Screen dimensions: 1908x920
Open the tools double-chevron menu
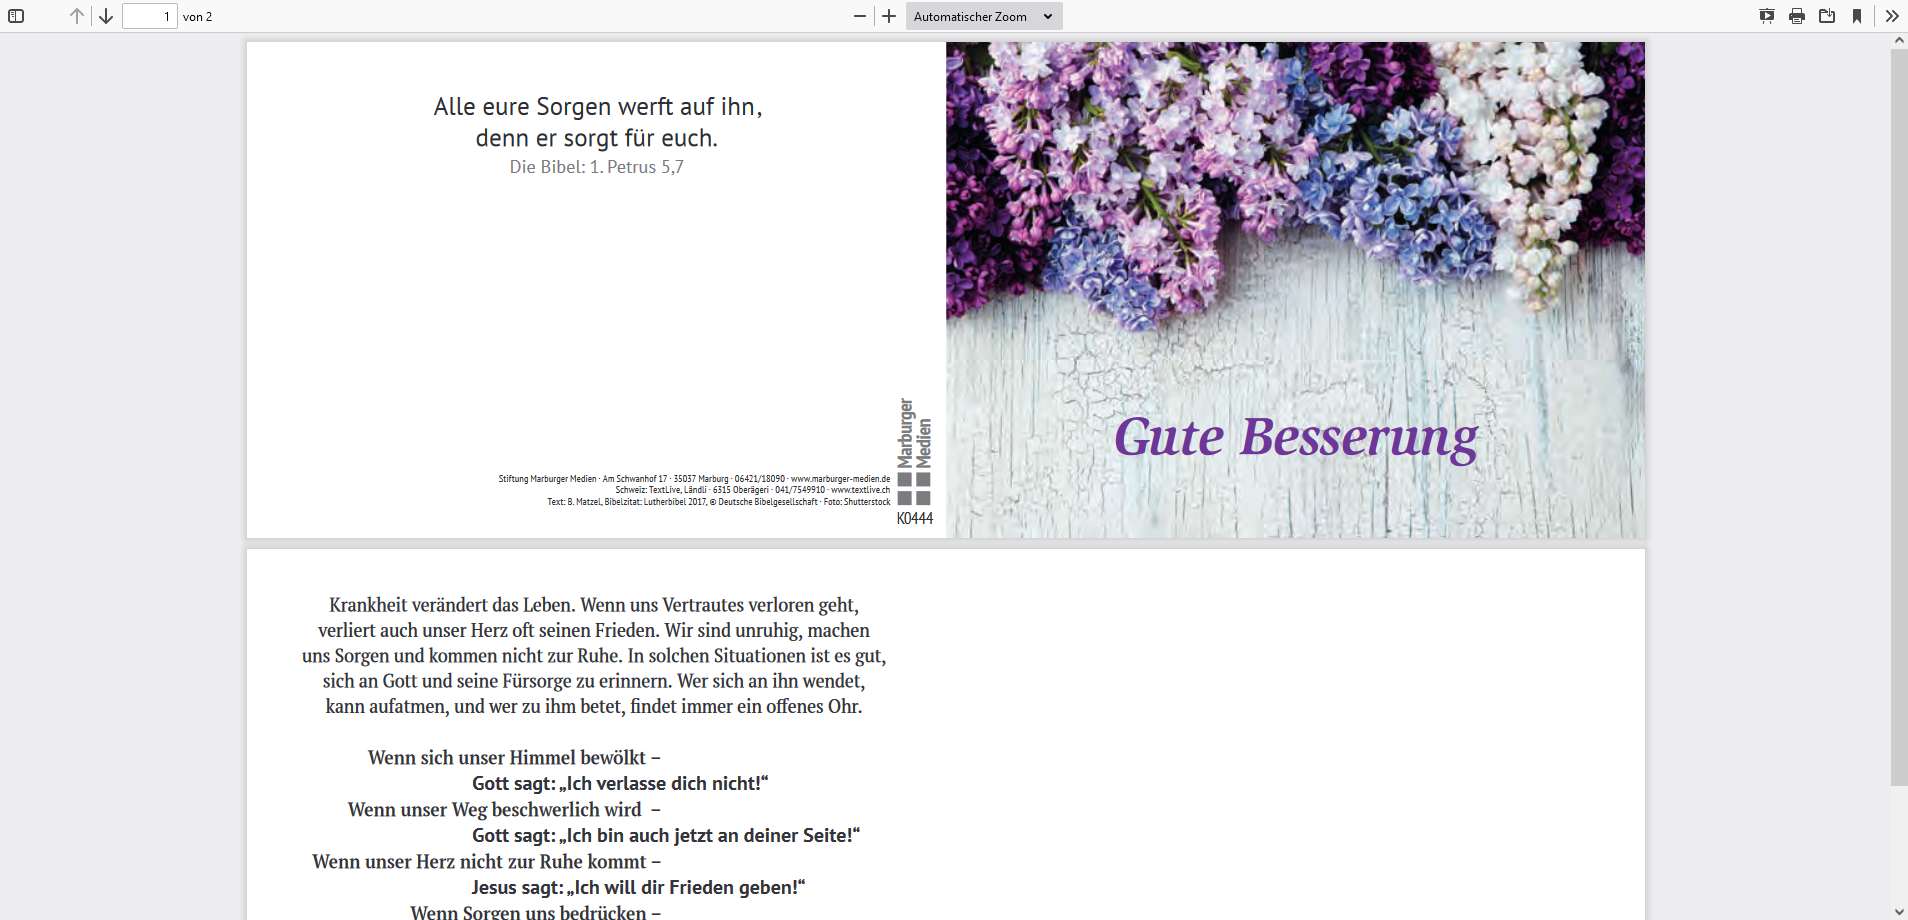pyautogui.click(x=1892, y=16)
